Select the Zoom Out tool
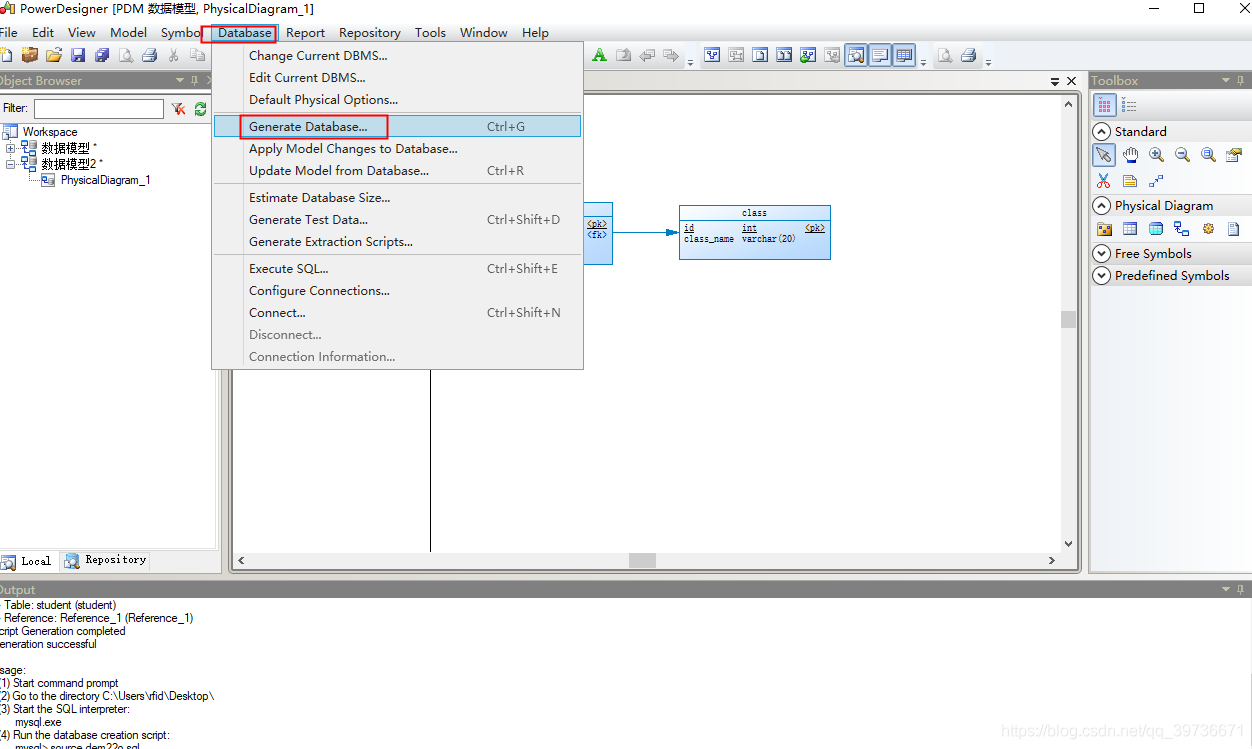The image size is (1252, 749). (1182, 155)
